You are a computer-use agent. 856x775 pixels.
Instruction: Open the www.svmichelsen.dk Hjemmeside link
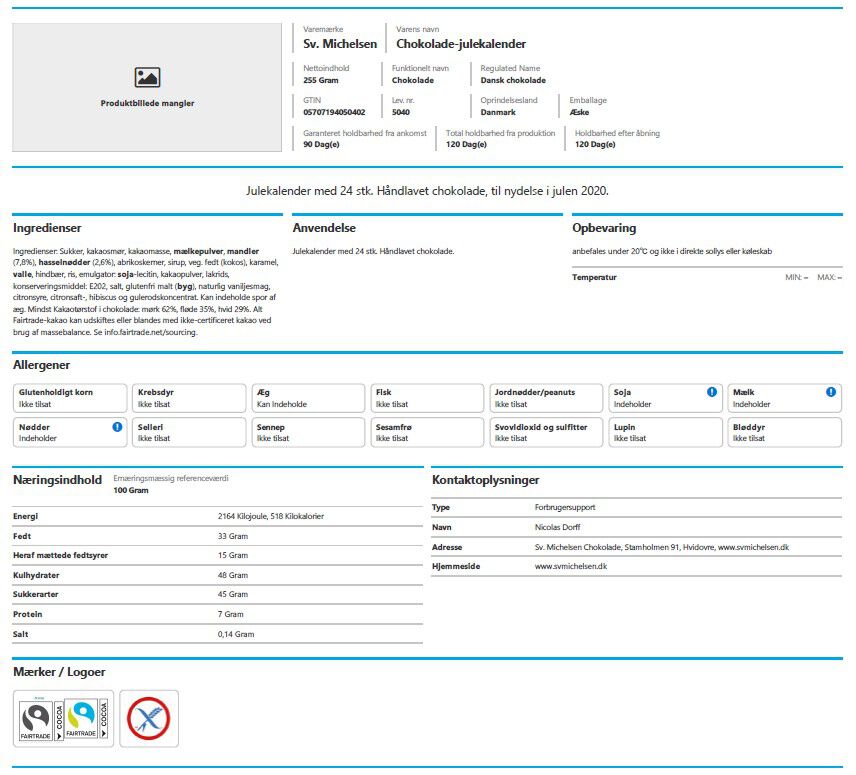coord(570,567)
